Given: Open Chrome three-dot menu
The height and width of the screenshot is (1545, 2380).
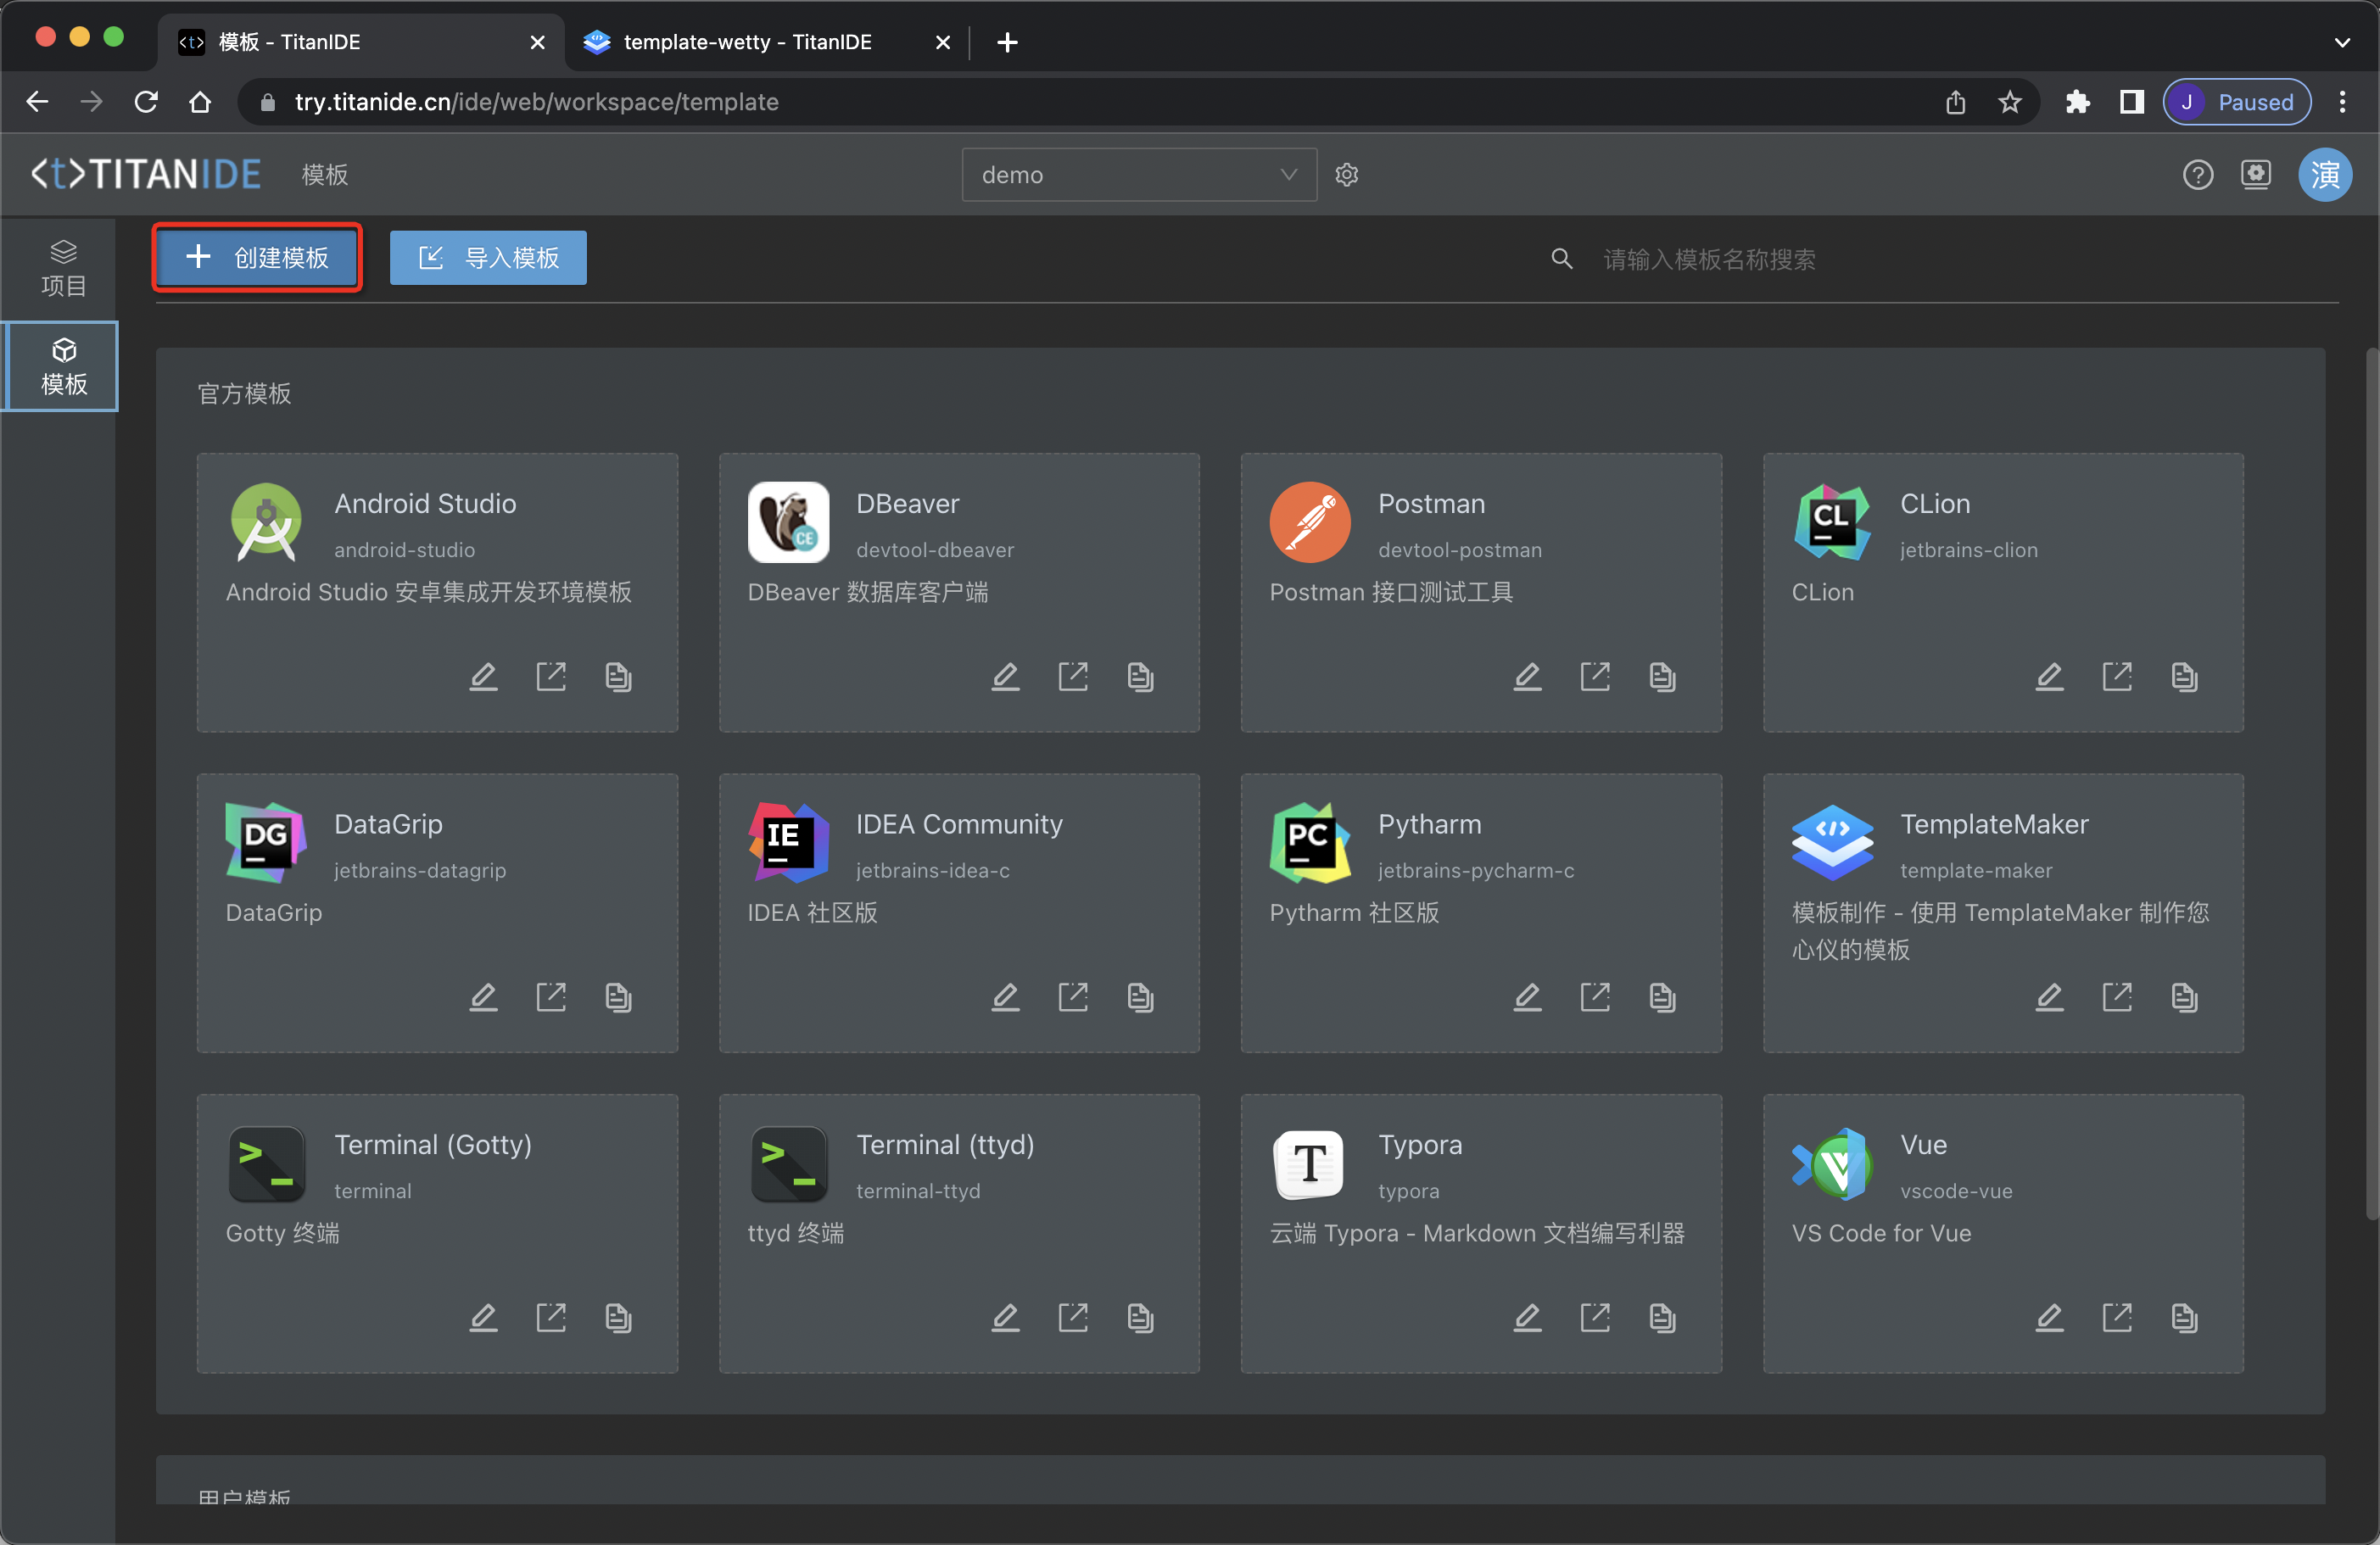Looking at the screenshot, I should (2342, 102).
